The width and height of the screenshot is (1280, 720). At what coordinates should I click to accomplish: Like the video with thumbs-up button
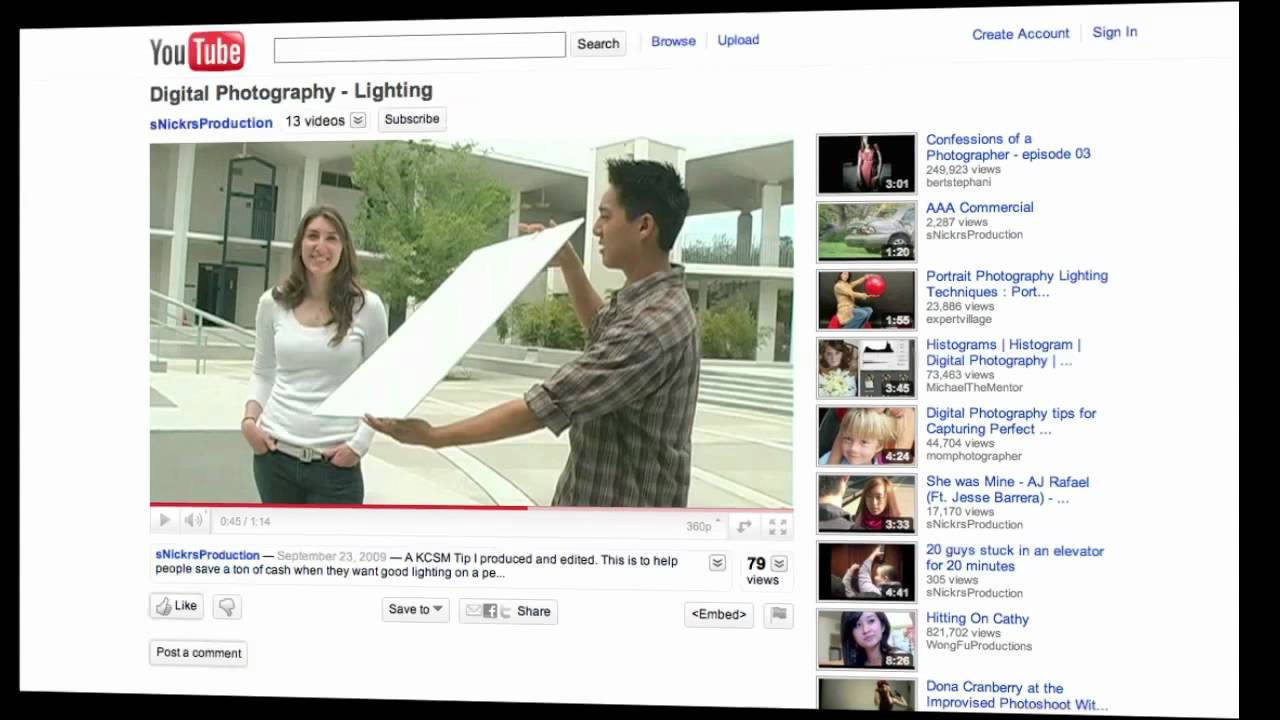pos(177,606)
